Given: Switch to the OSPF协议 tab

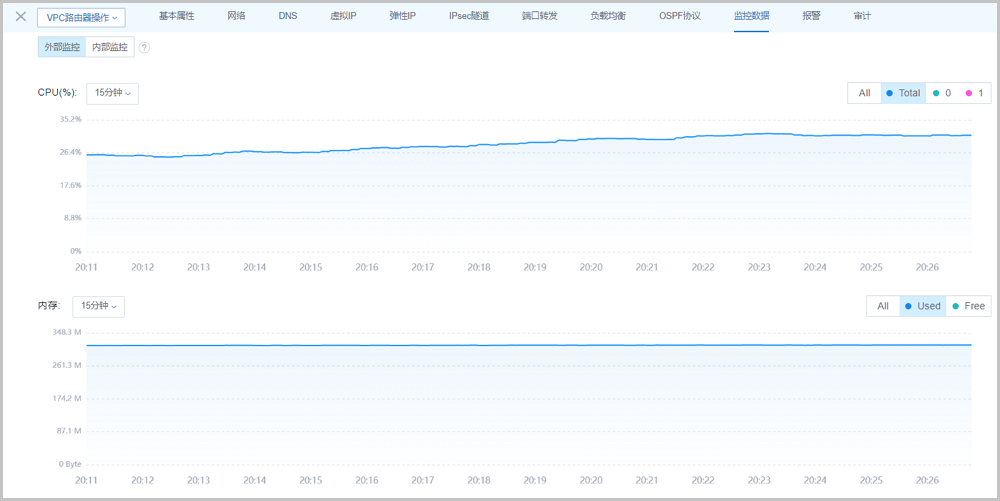Looking at the screenshot, I should pos(680,17).
